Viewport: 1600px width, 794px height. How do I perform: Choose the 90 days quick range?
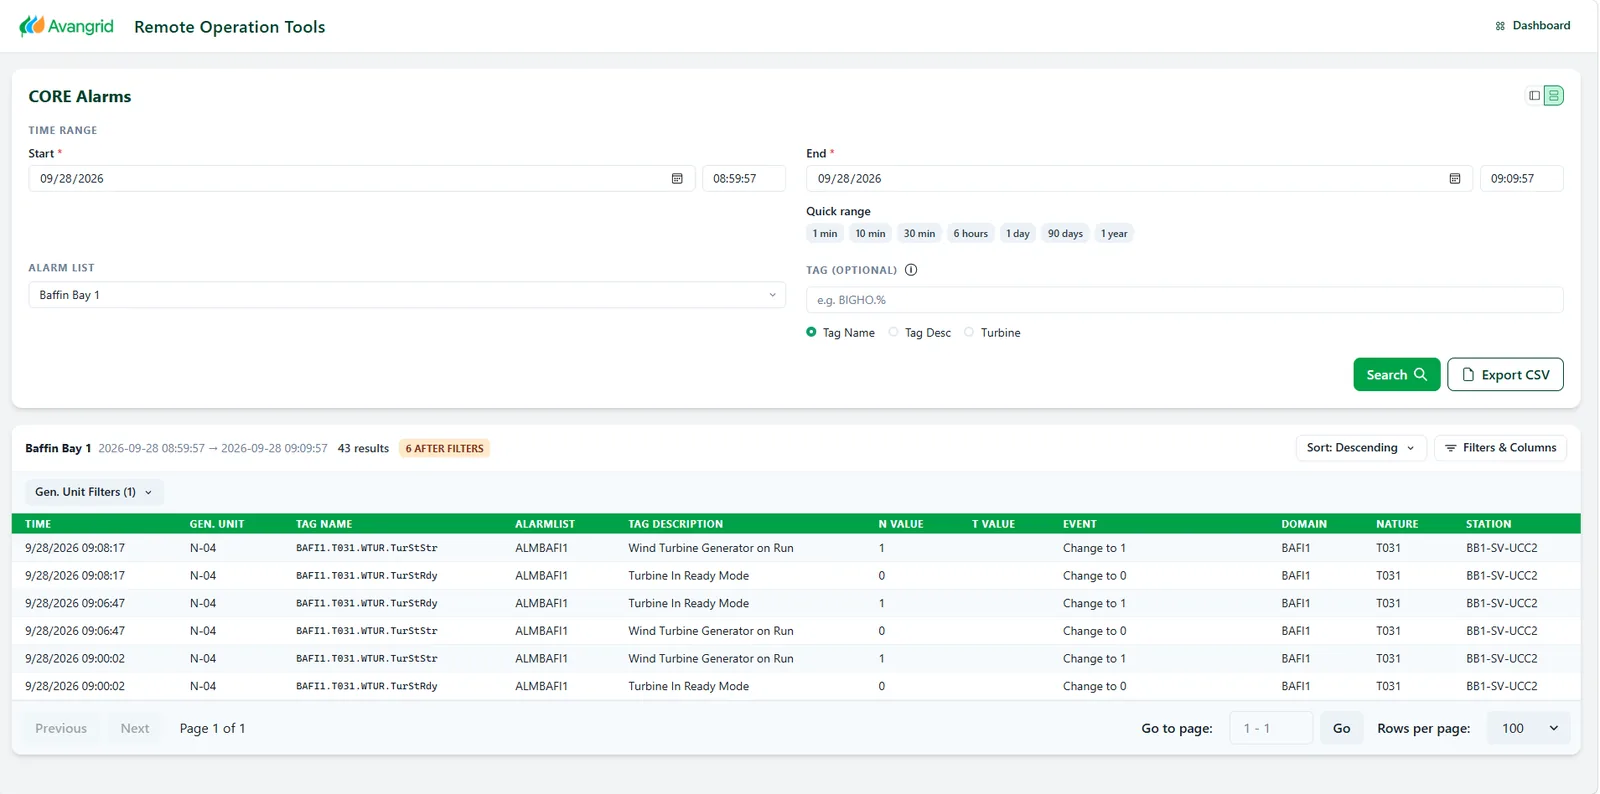pos(1065,234)
